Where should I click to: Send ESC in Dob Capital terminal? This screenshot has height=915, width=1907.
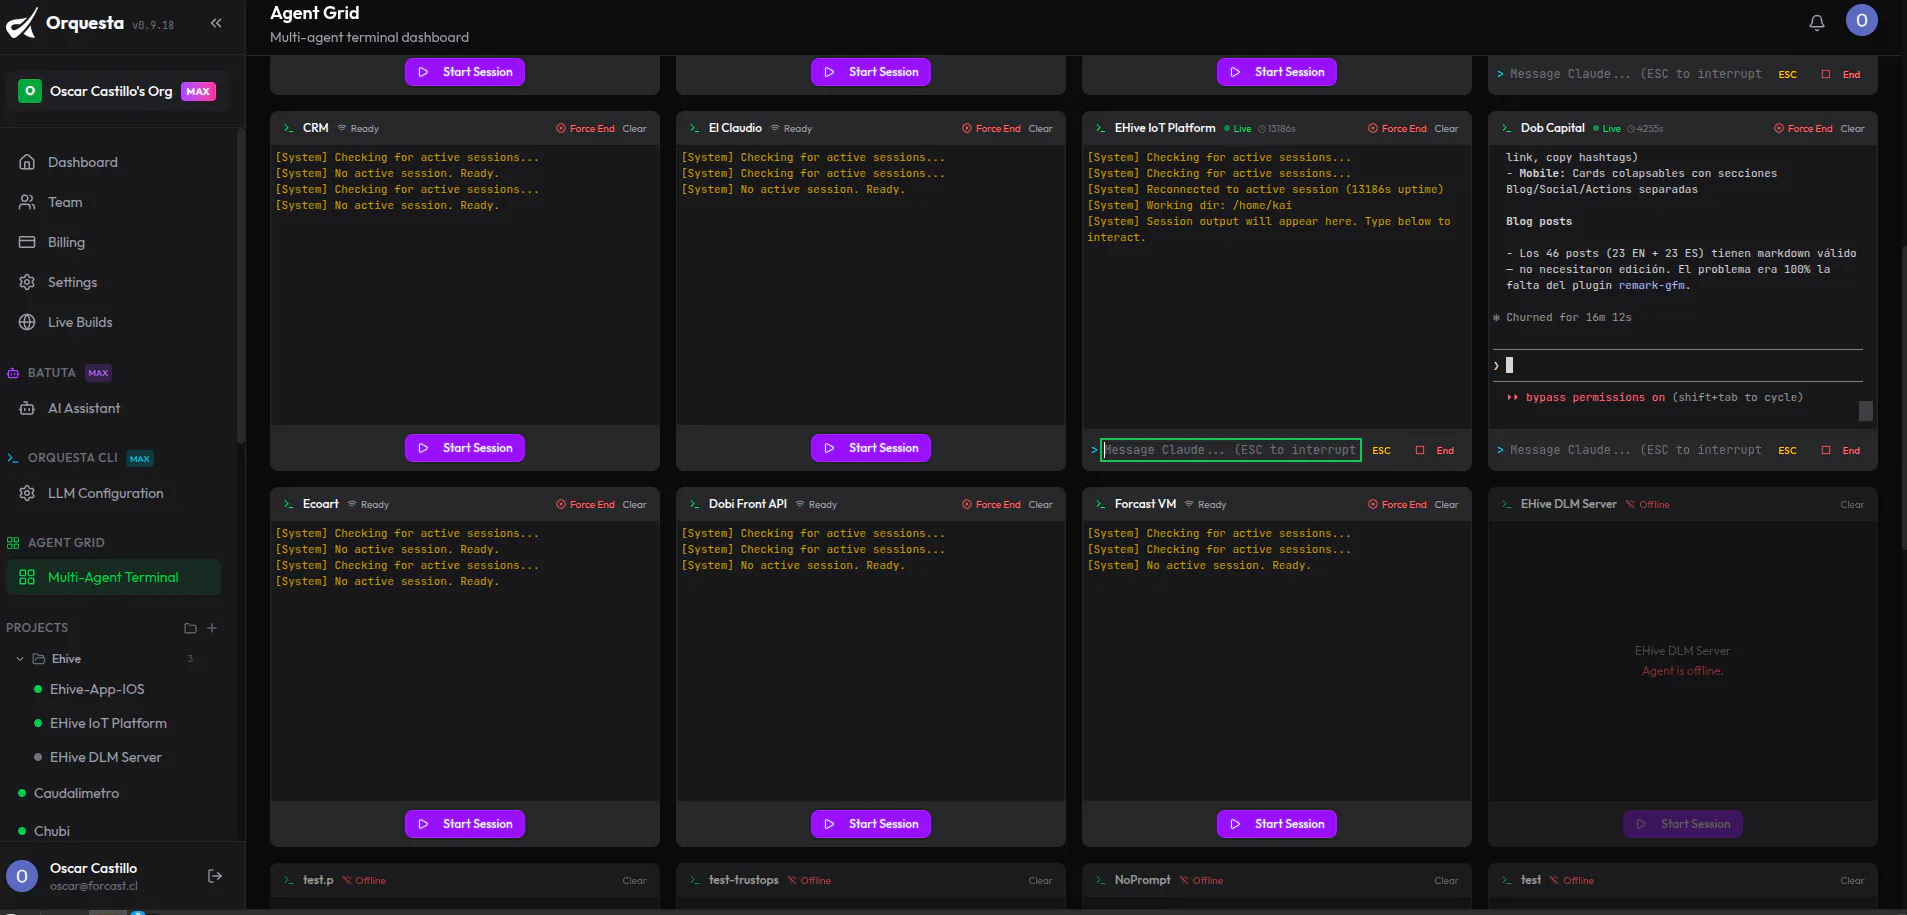pyautogui.click(x=1787, y=450)
